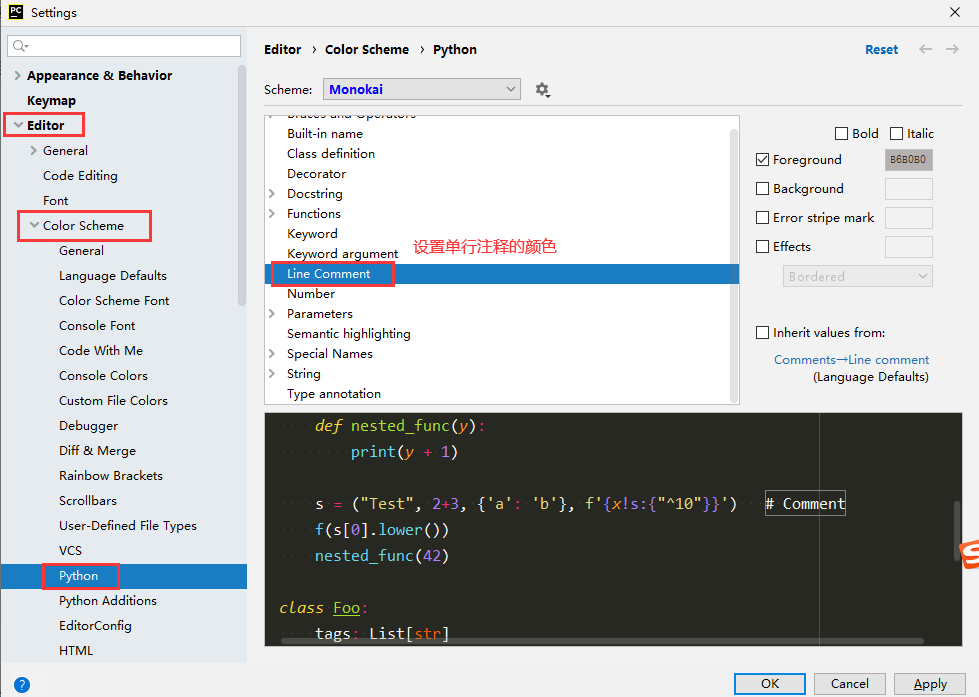Select Number in attributes list

click(x=311, y=294)
